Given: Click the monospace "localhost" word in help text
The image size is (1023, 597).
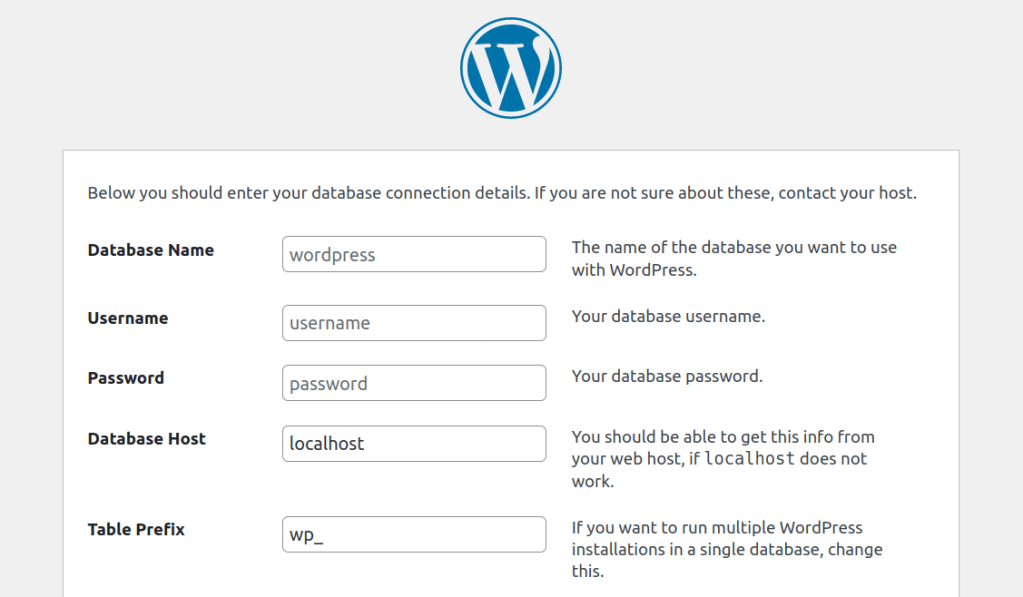Looking at the screenshot, I should (750, 459).
